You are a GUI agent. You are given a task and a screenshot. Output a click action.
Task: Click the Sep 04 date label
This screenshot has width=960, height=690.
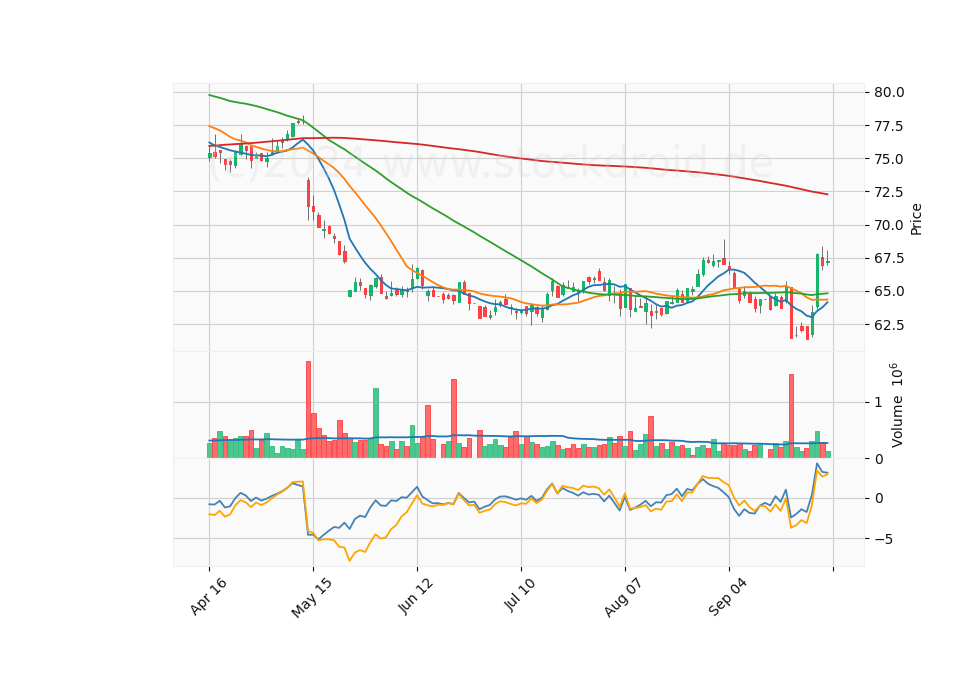727,597
